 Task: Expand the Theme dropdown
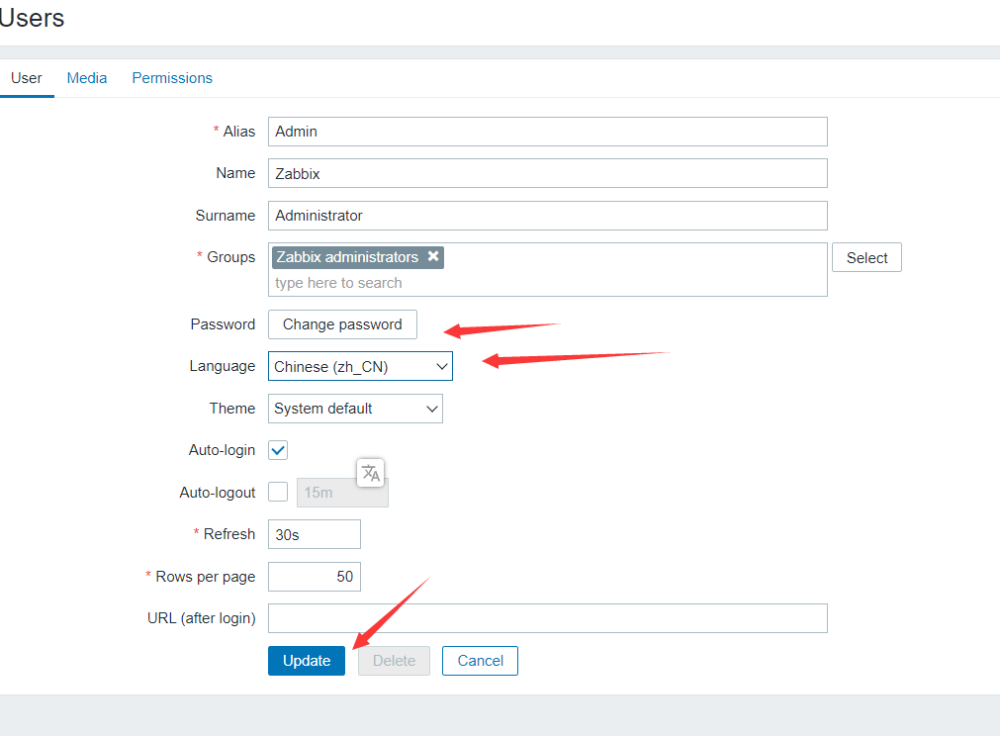tap(355, 409)
